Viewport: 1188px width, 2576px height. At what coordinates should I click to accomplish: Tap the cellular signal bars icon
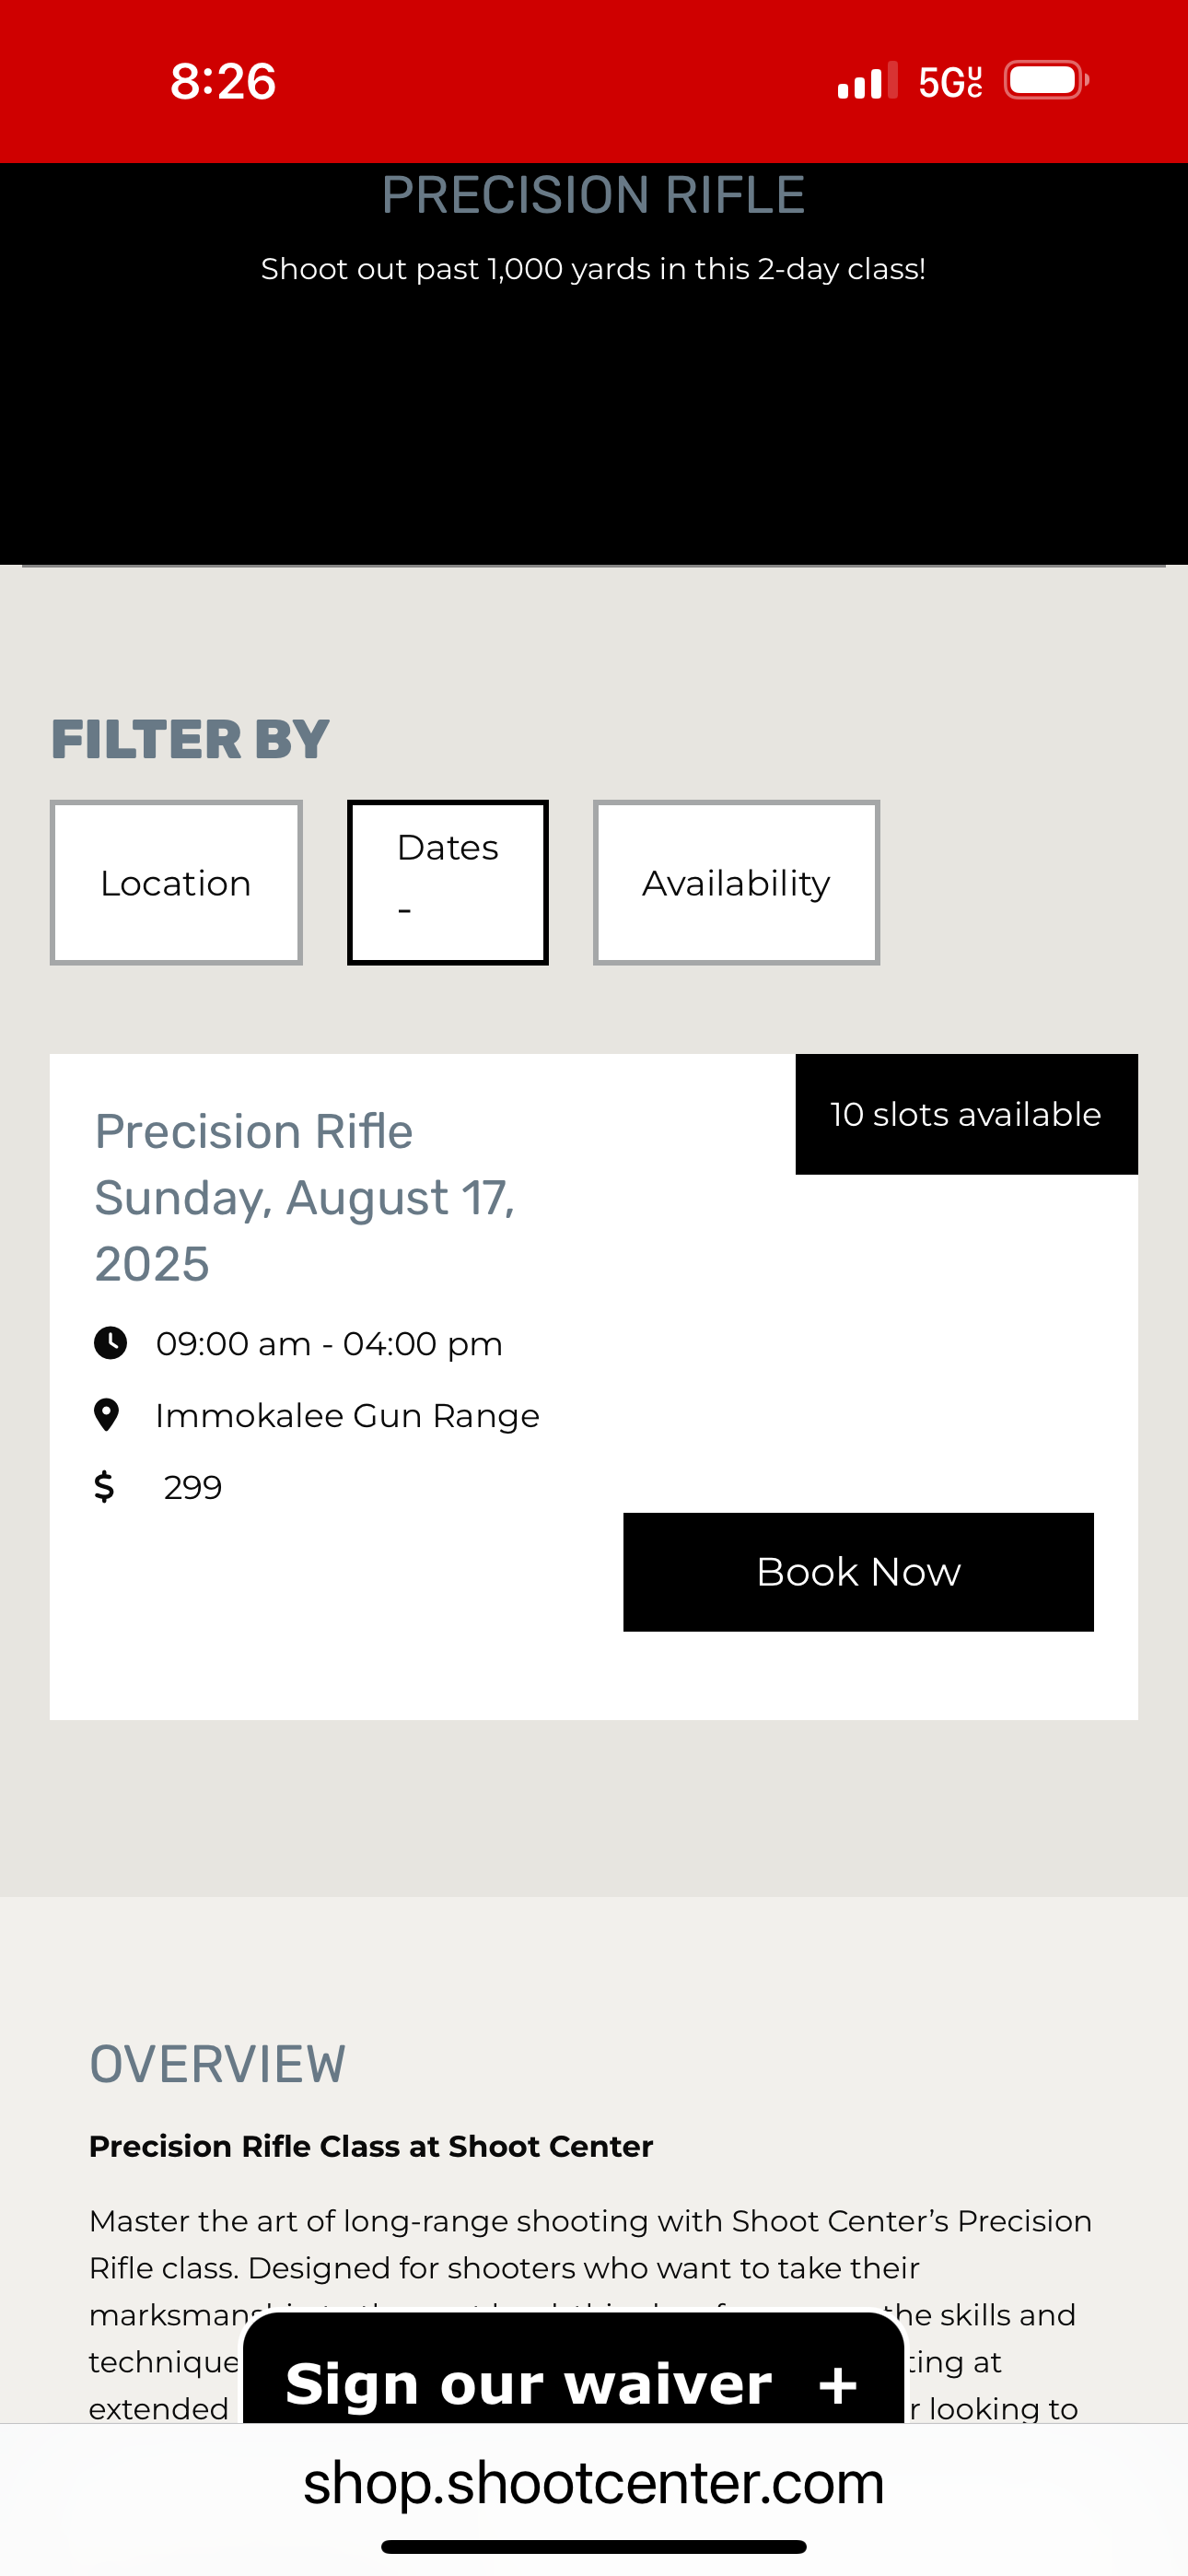(867, 80)
